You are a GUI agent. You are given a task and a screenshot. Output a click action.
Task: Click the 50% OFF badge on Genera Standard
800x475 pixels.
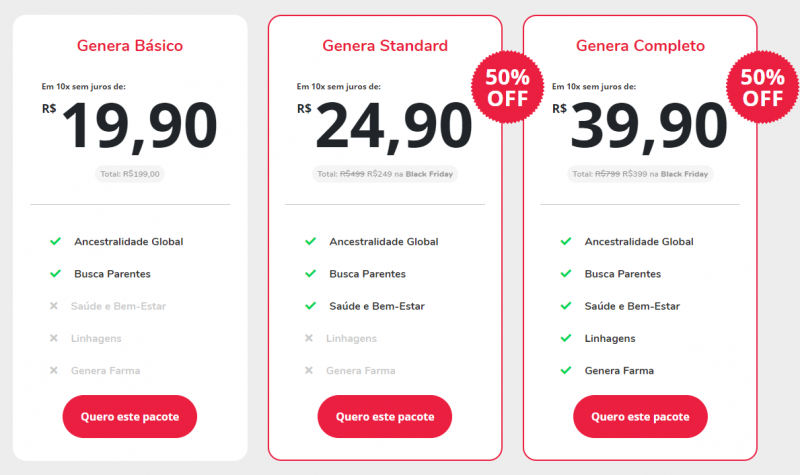pyautogui.click(x=508, y=88)
